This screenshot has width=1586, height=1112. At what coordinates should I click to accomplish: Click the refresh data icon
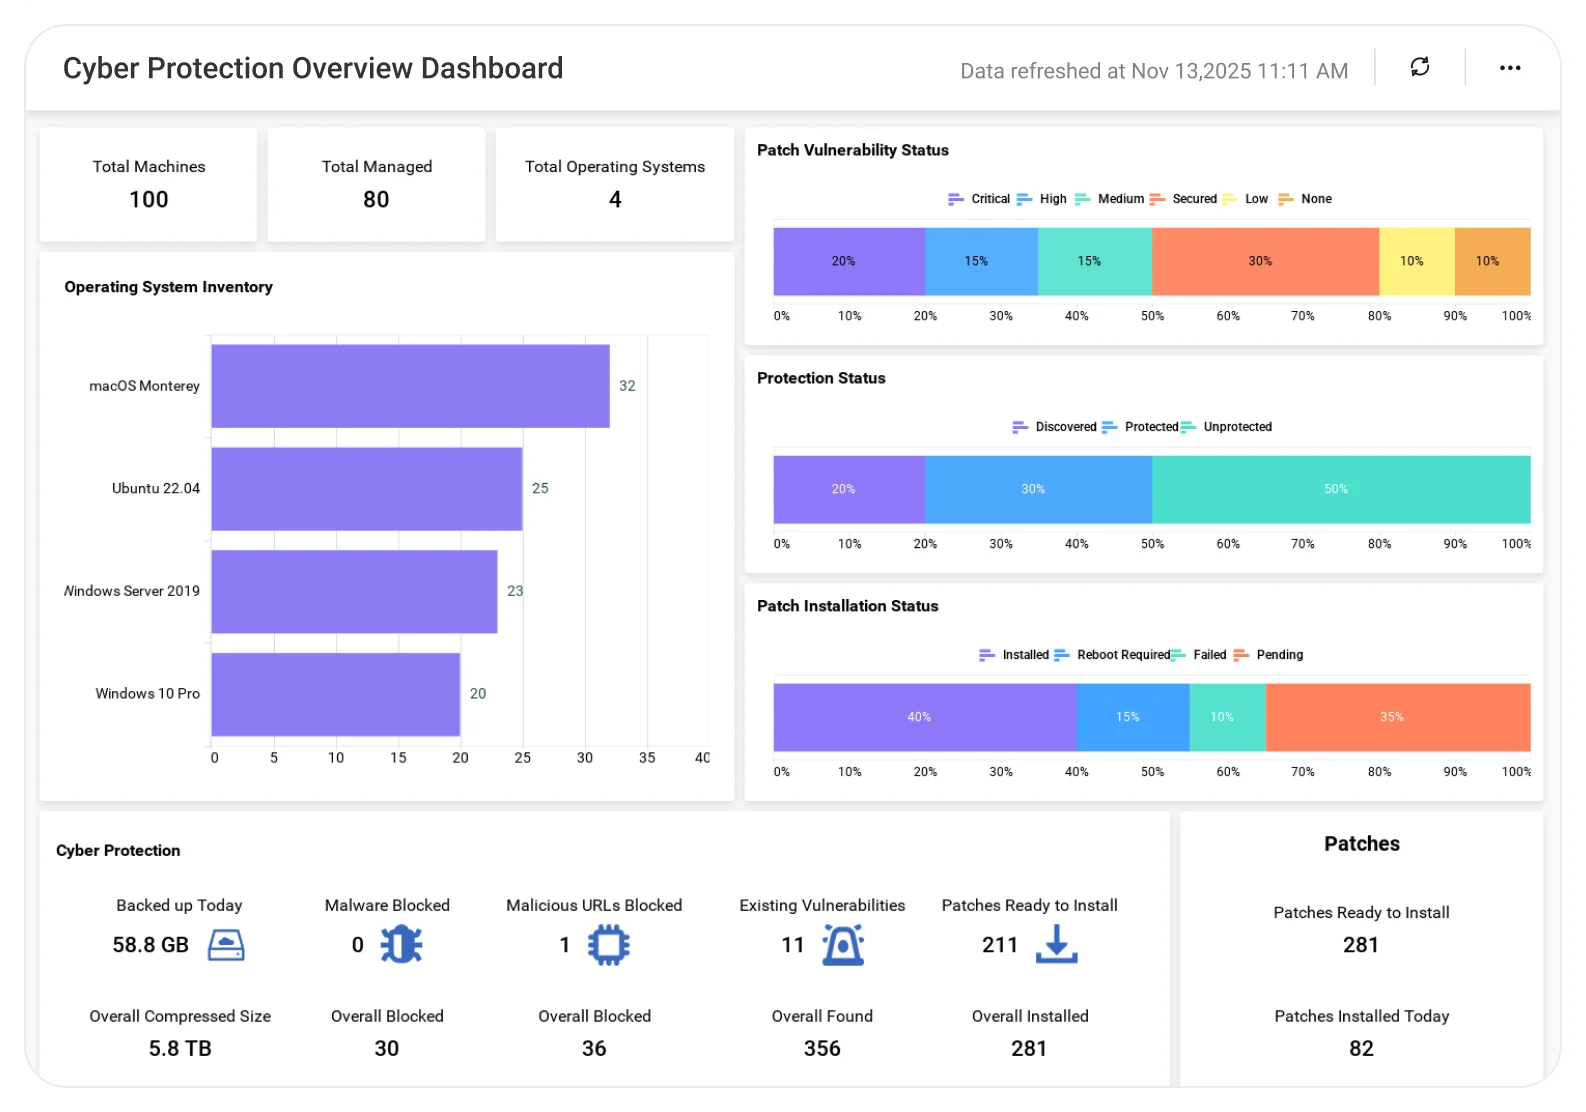(x=1419, y=67)
